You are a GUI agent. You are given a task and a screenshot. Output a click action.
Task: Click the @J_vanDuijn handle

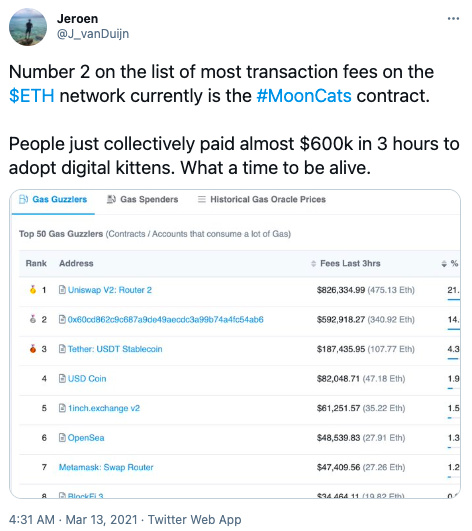pyautogui.click(x=93, y=34)
